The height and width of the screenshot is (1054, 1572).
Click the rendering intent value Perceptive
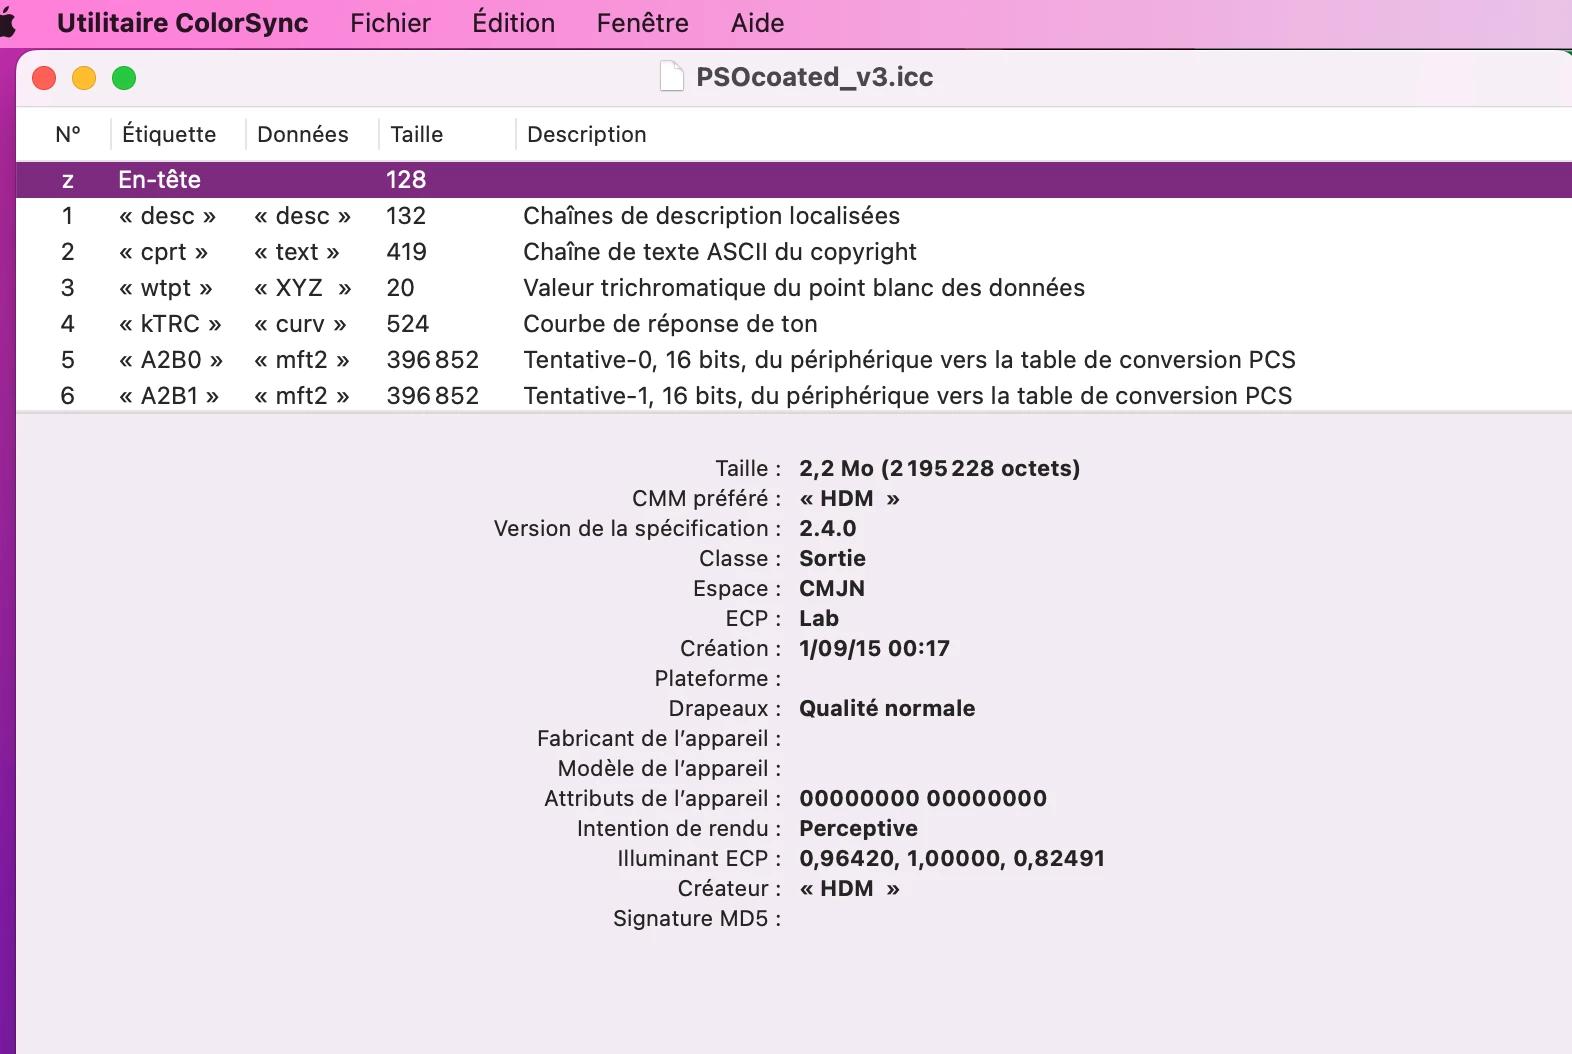click(x=859, y=829)
